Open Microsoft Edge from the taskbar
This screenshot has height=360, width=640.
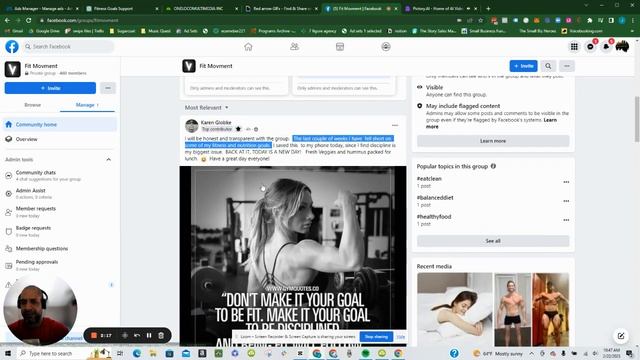[x=137, y=353]
